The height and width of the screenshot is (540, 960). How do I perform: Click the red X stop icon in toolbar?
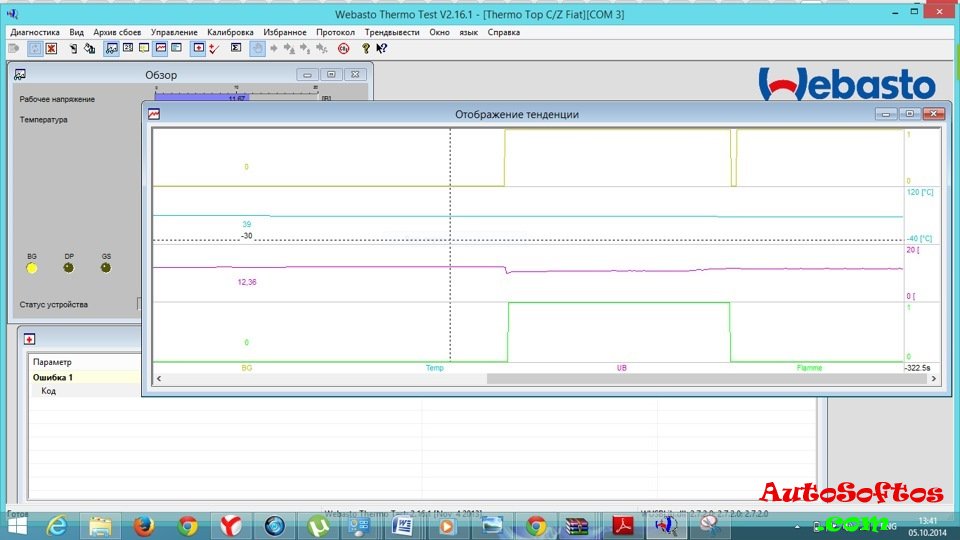click(x=51, y=48)
